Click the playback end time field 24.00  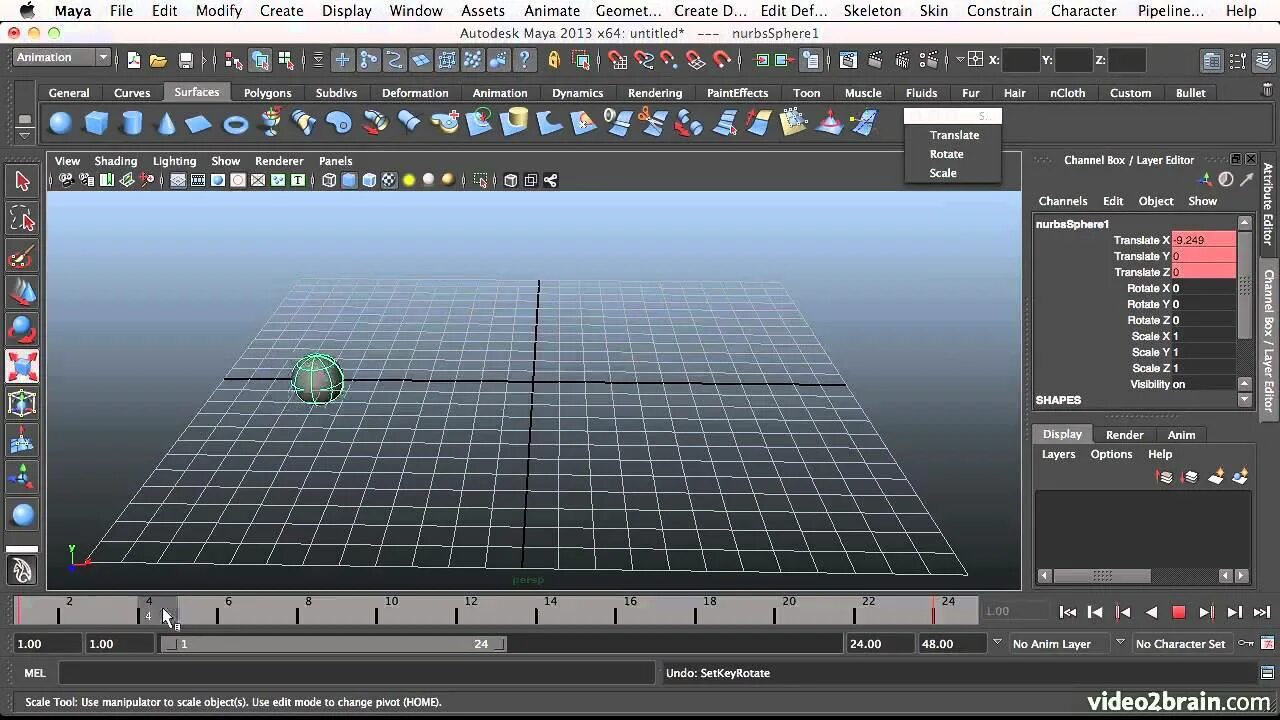coord(880,644)
